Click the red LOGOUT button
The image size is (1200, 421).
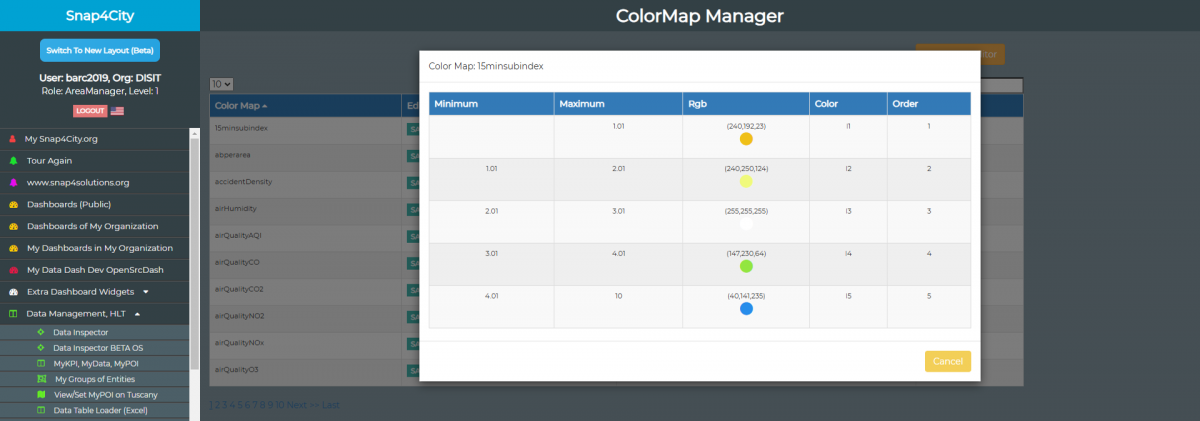89,111
